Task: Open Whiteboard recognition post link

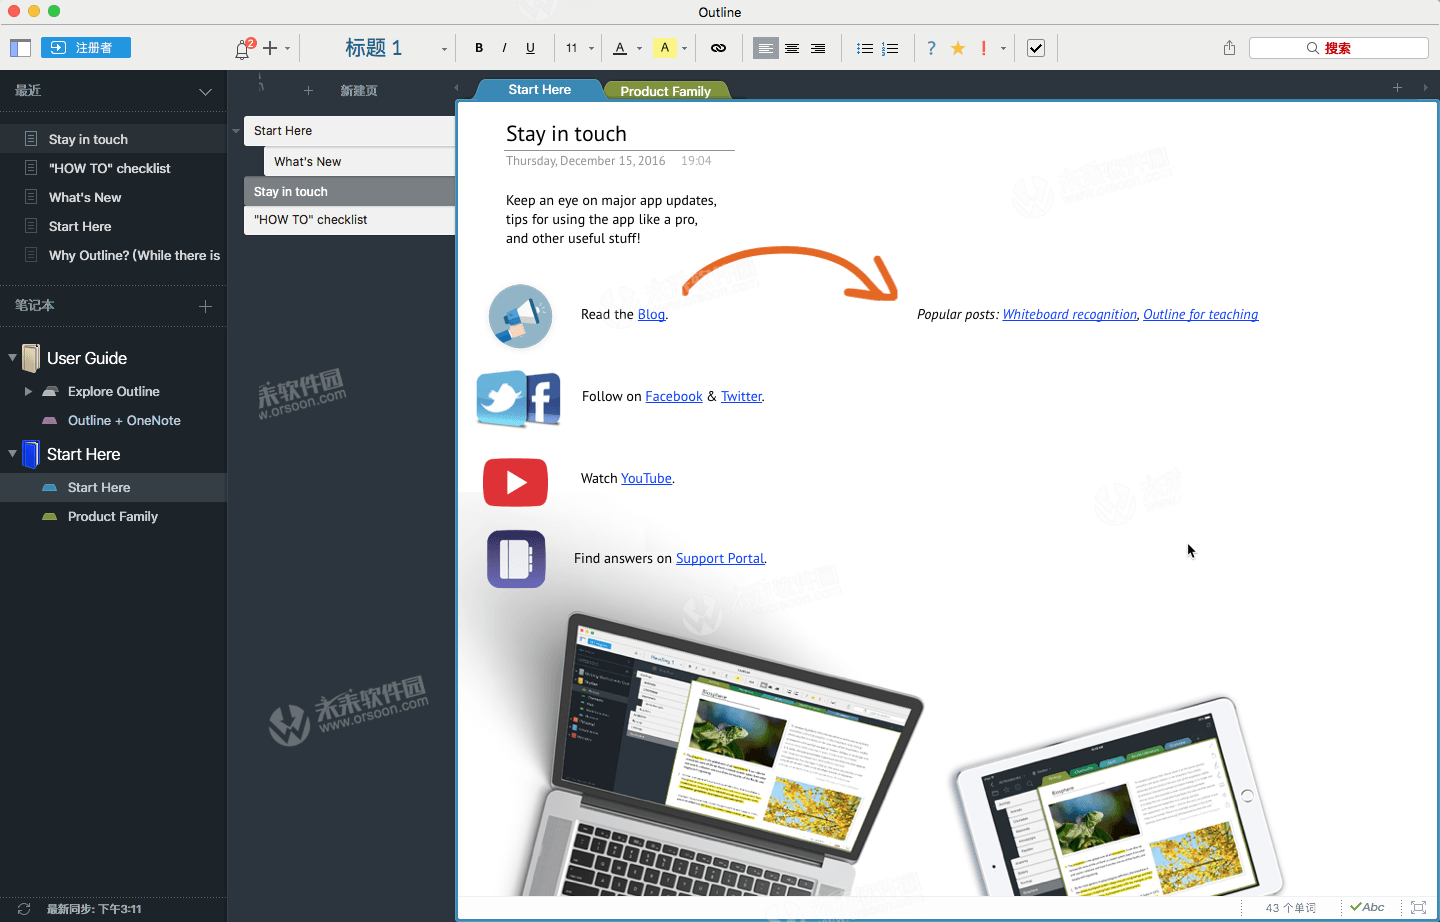Action: coord(1069,314)
